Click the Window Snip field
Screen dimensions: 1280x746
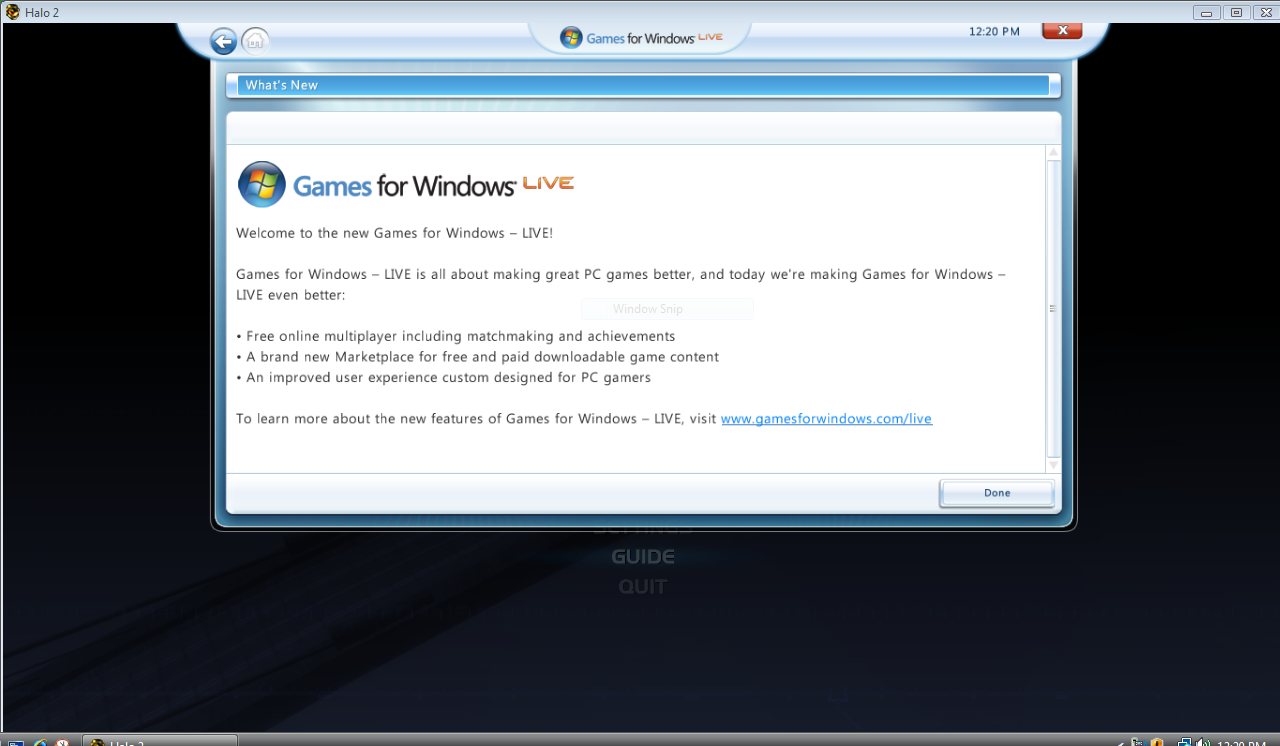[667, 308]
